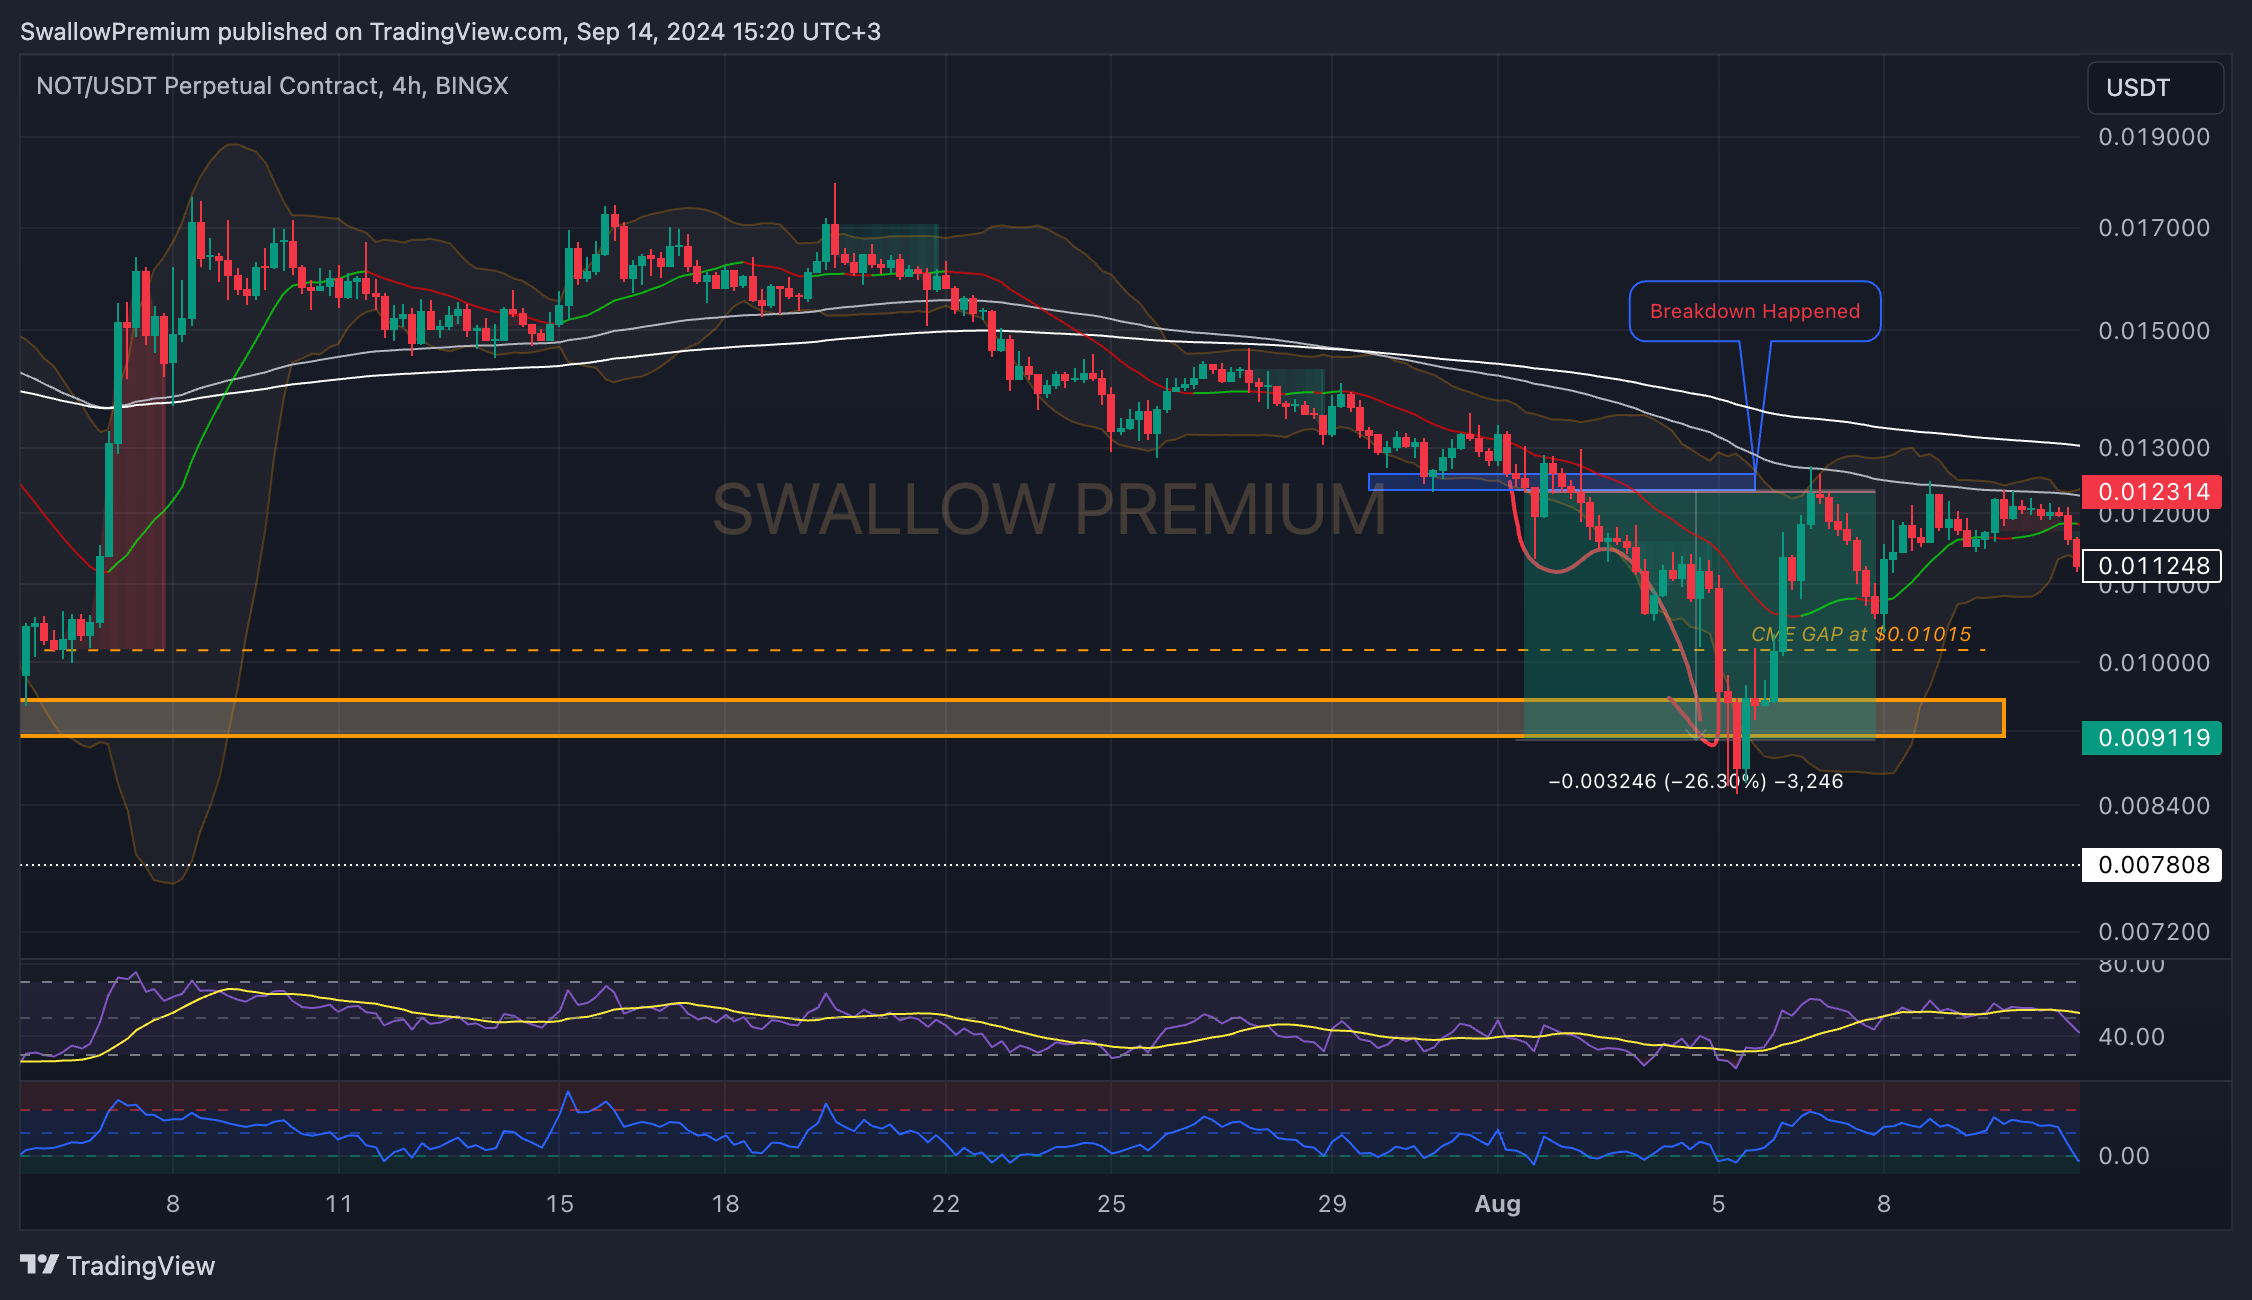Click the 0.019000 price axis label

2154,137
